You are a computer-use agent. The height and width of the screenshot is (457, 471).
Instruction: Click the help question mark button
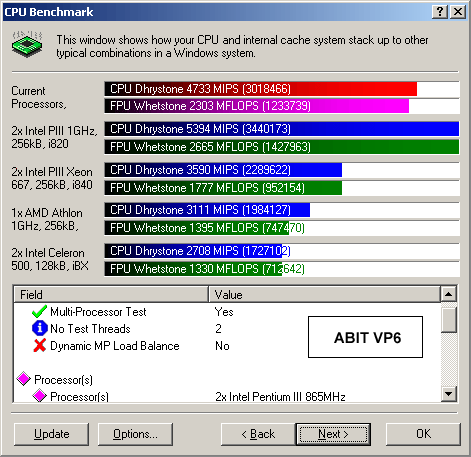440,12
